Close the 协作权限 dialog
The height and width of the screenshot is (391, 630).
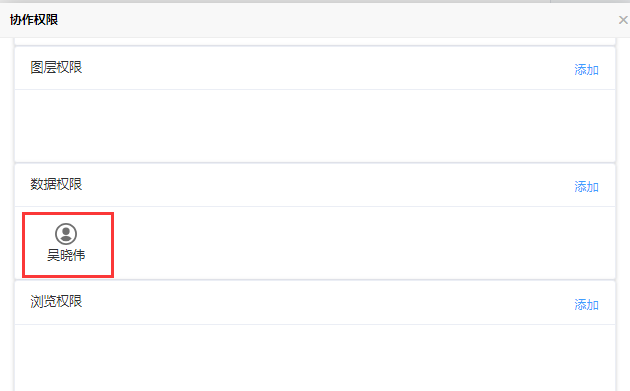[x=623, y=20]
